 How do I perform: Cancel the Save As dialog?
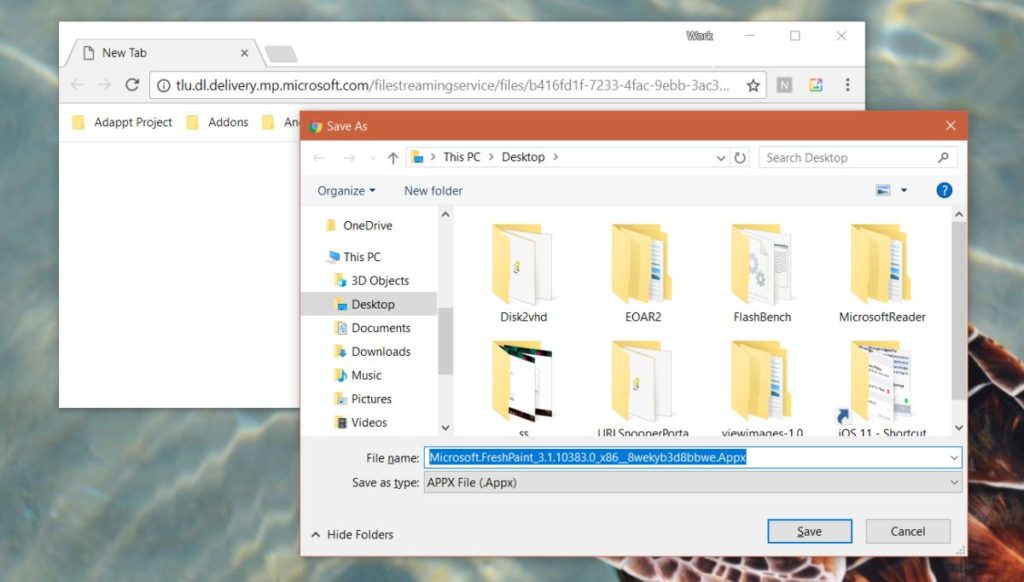coord(907,531)
